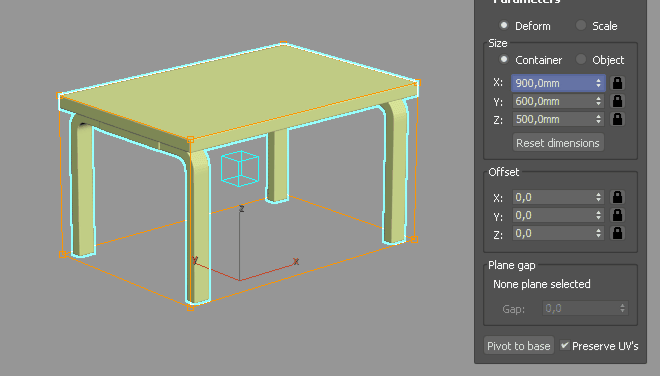Click the X axis label of the gizmo
This screenshot has width=660, height=376.
pos(296,261)
